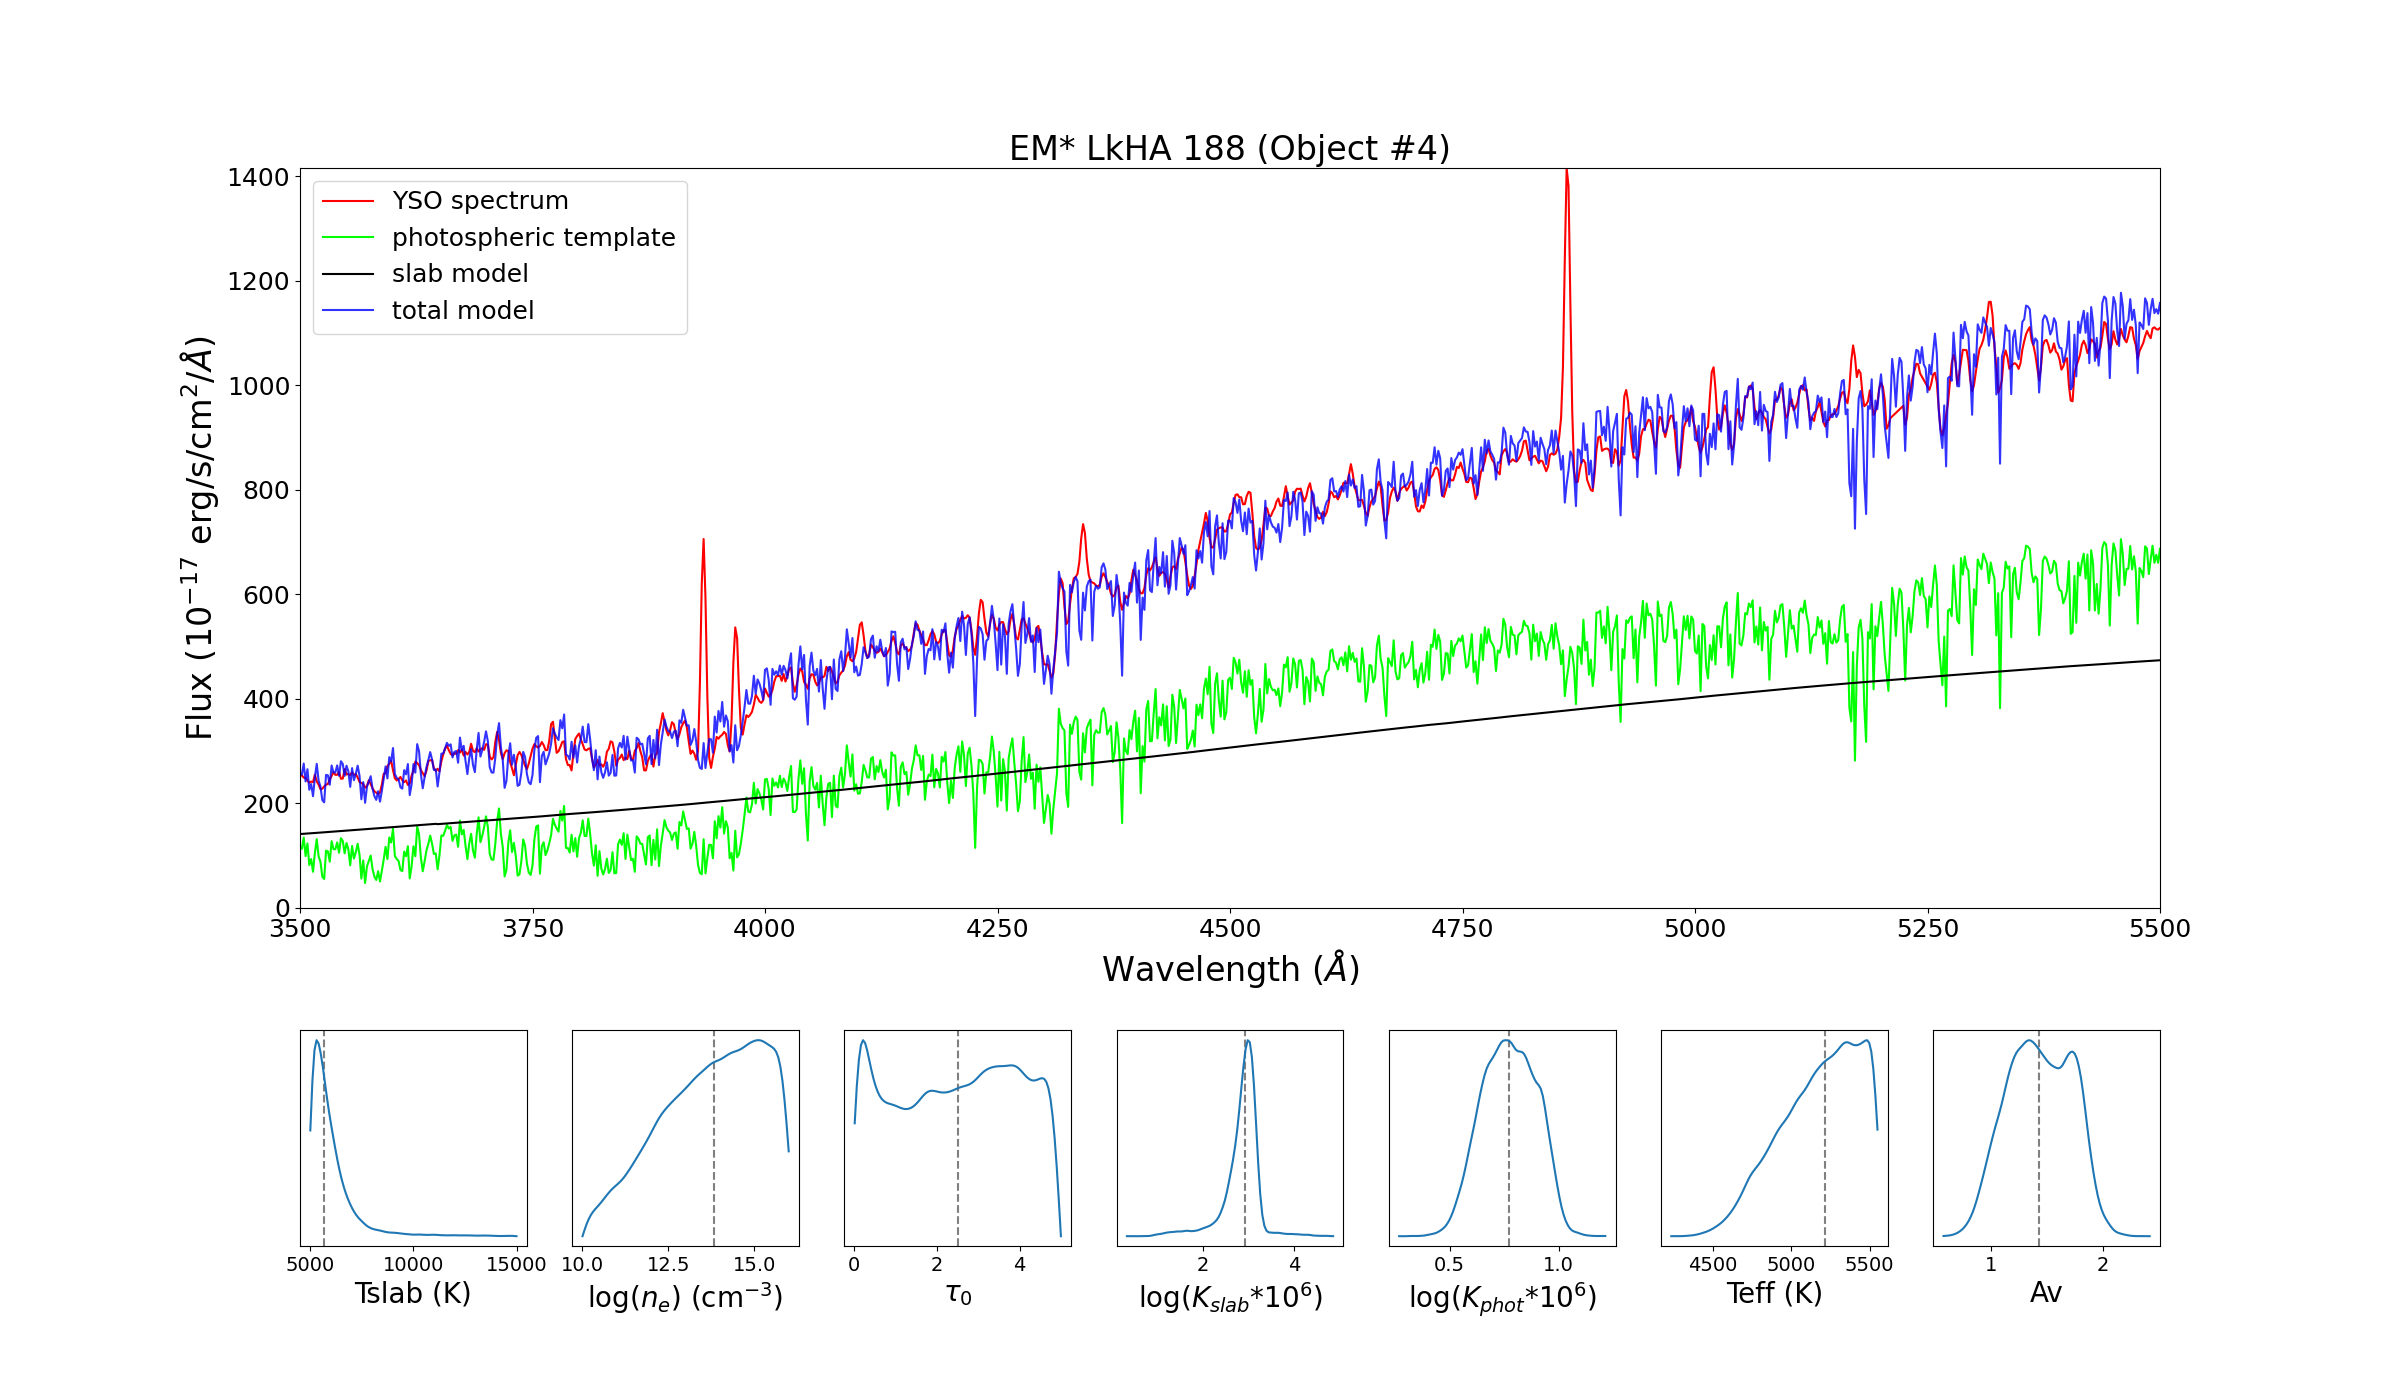The image size is (2400, 1400).
Task: Click the black slab model legend line
Action: [347, 274]
